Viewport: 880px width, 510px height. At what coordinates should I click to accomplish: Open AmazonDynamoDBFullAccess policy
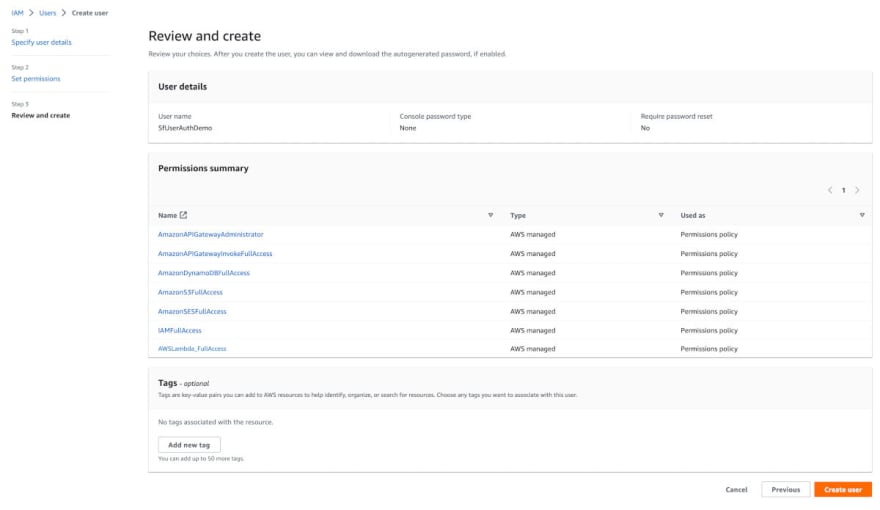204,273
